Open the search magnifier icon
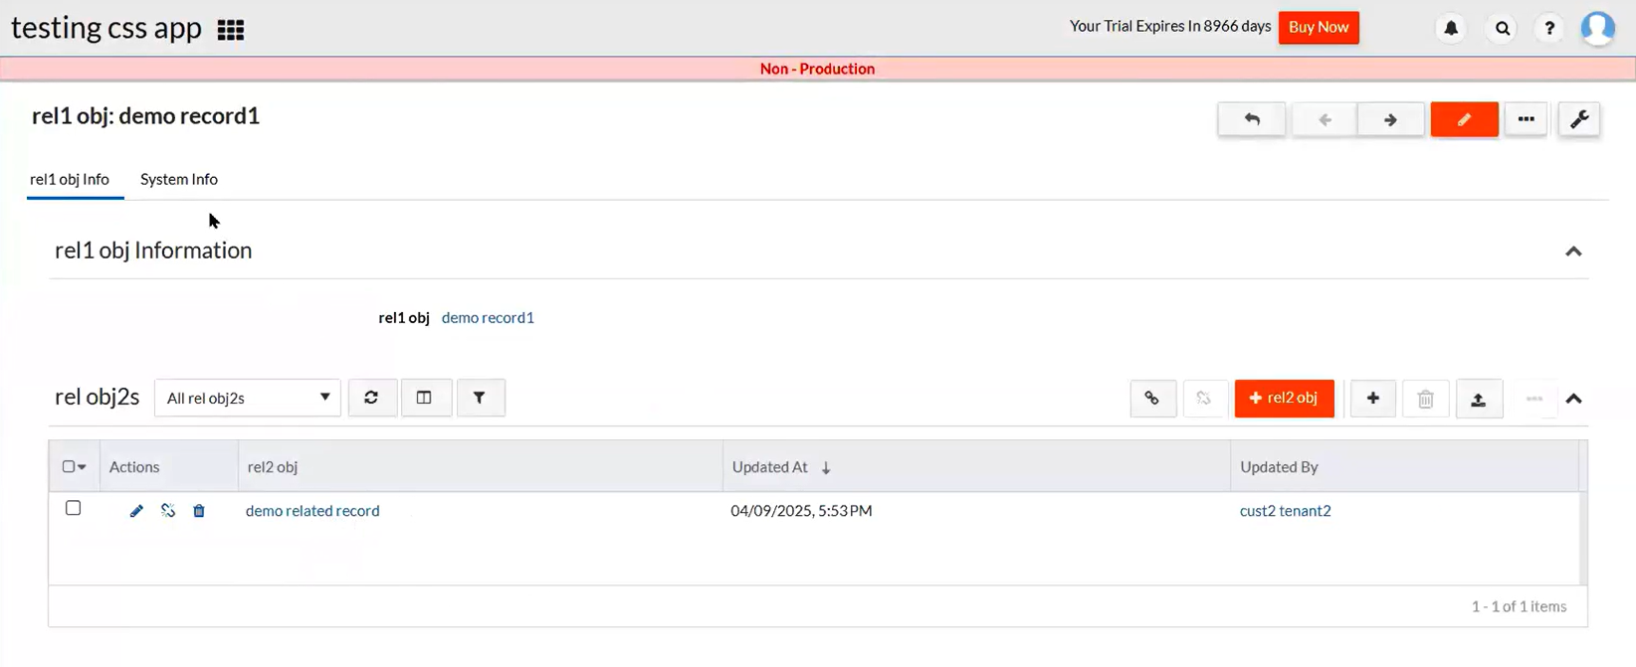The height and width of the screenshot is (667, 1636). [x=1502, y=29]
